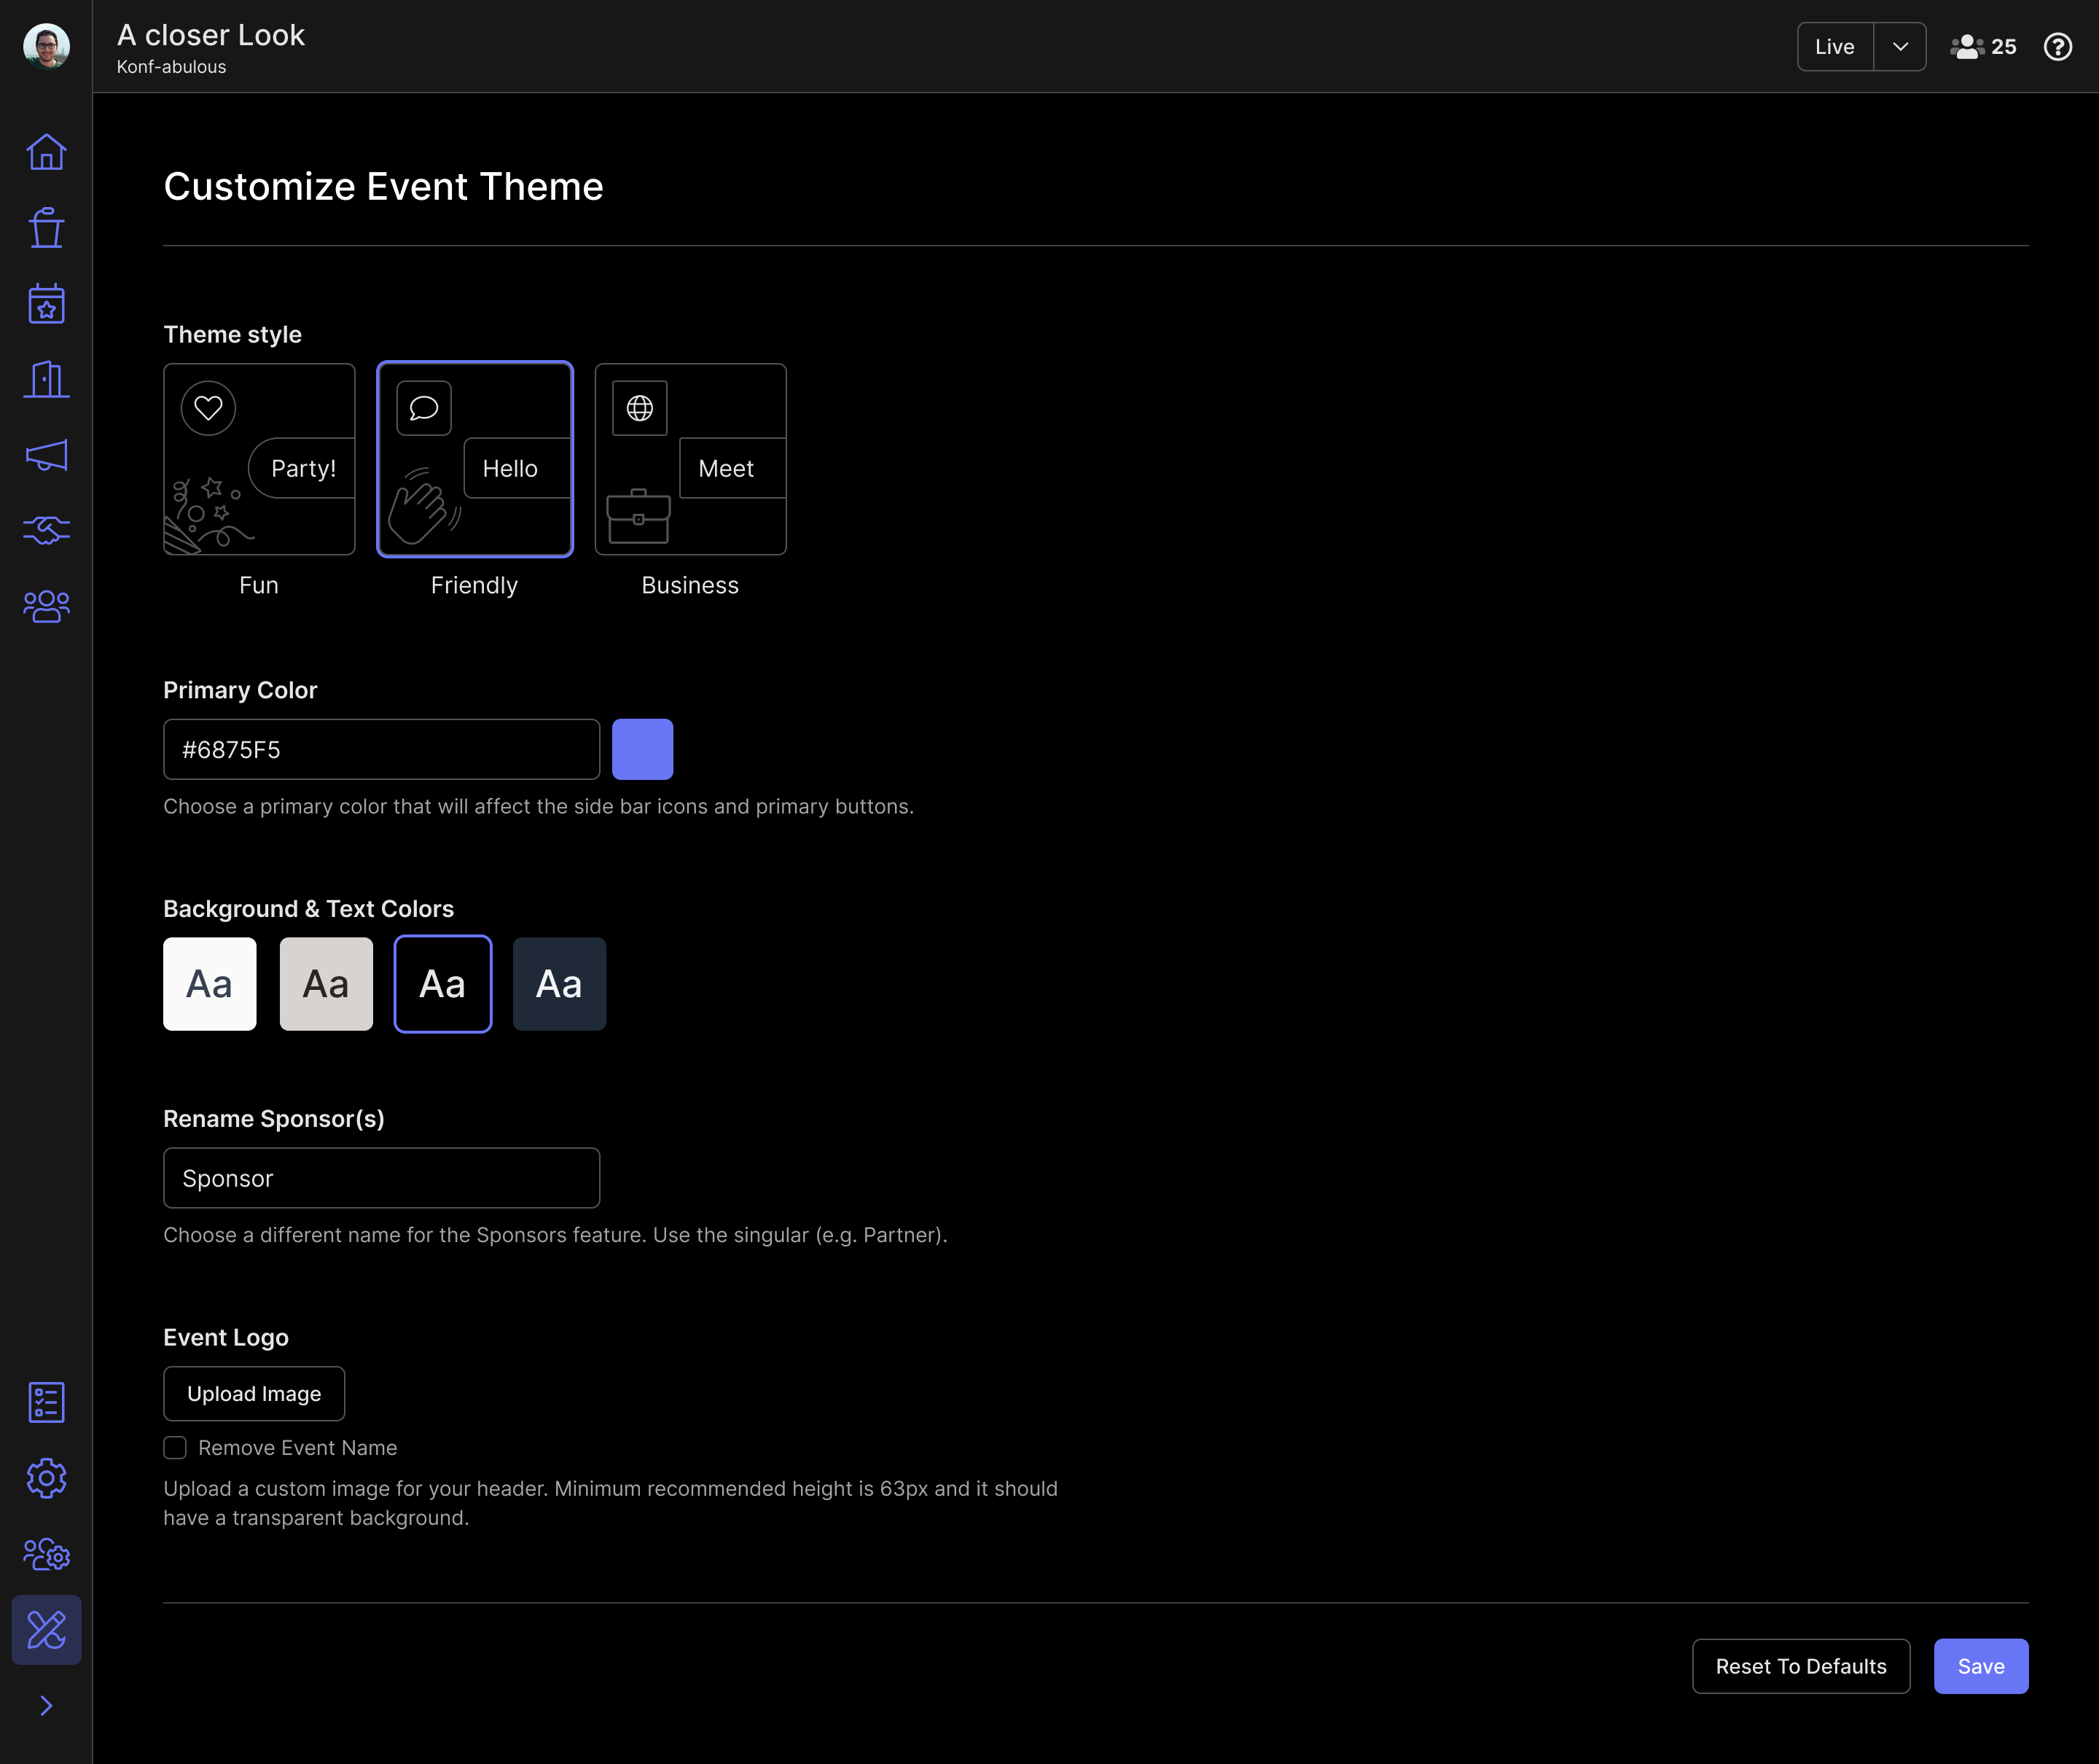Select the Business theme style option
The width and height of the screenshot is (2099, 1764).
coord(689,458)
